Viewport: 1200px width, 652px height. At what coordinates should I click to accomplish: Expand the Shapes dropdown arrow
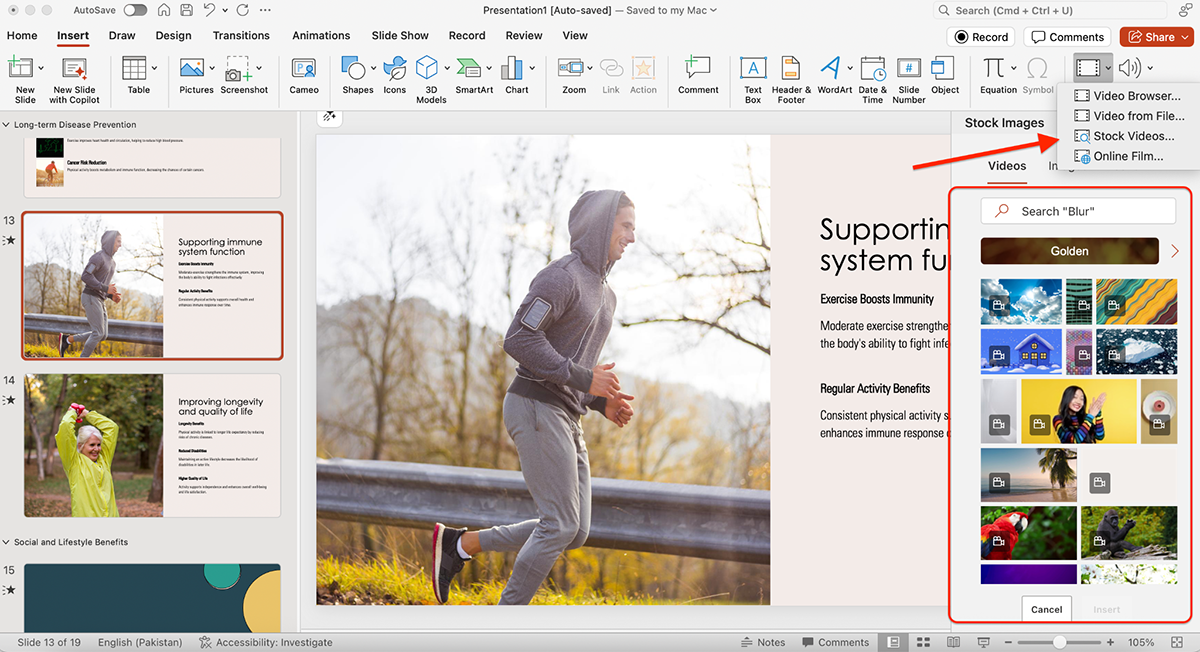click(374, 68)
